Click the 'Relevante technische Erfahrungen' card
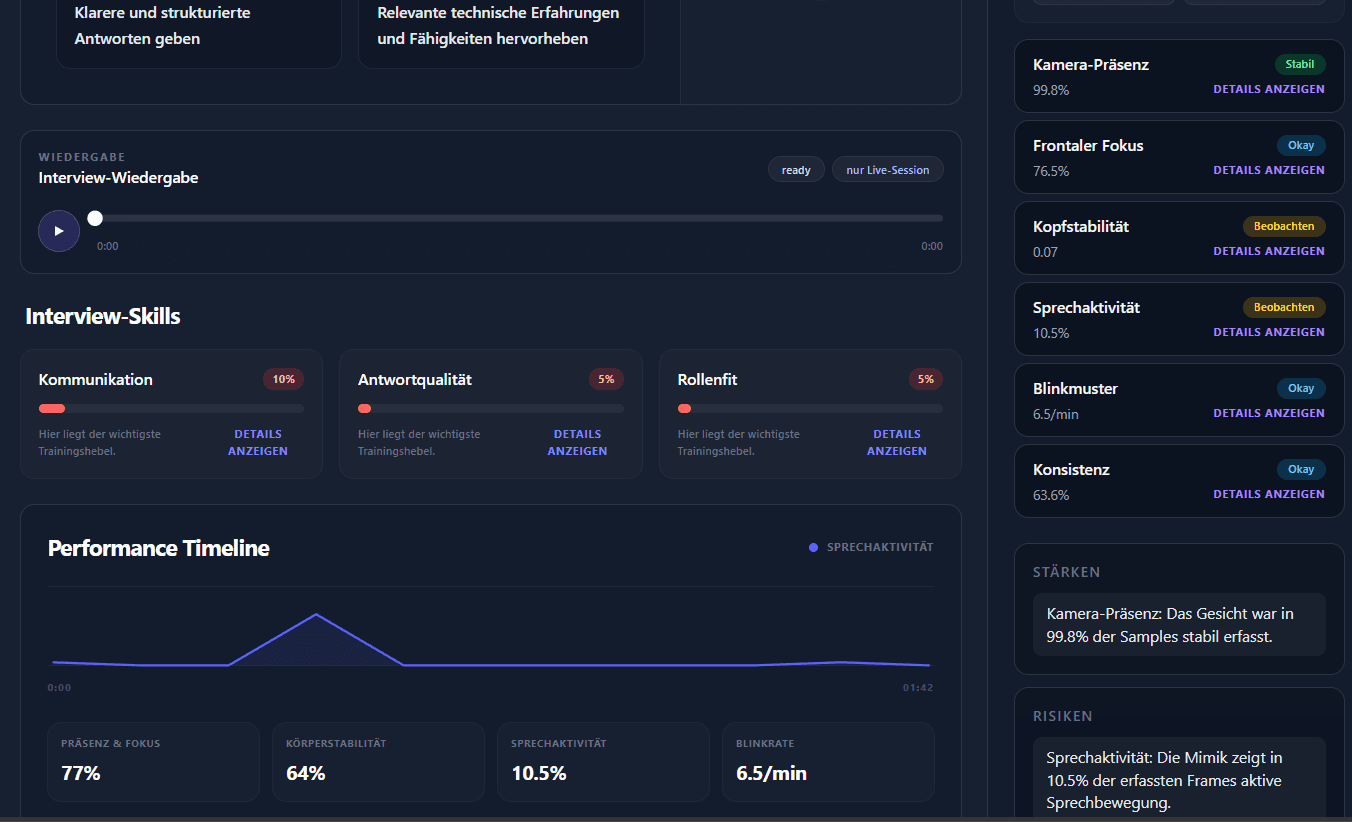This screenshot has width=1352, height=822. (501, 32)
